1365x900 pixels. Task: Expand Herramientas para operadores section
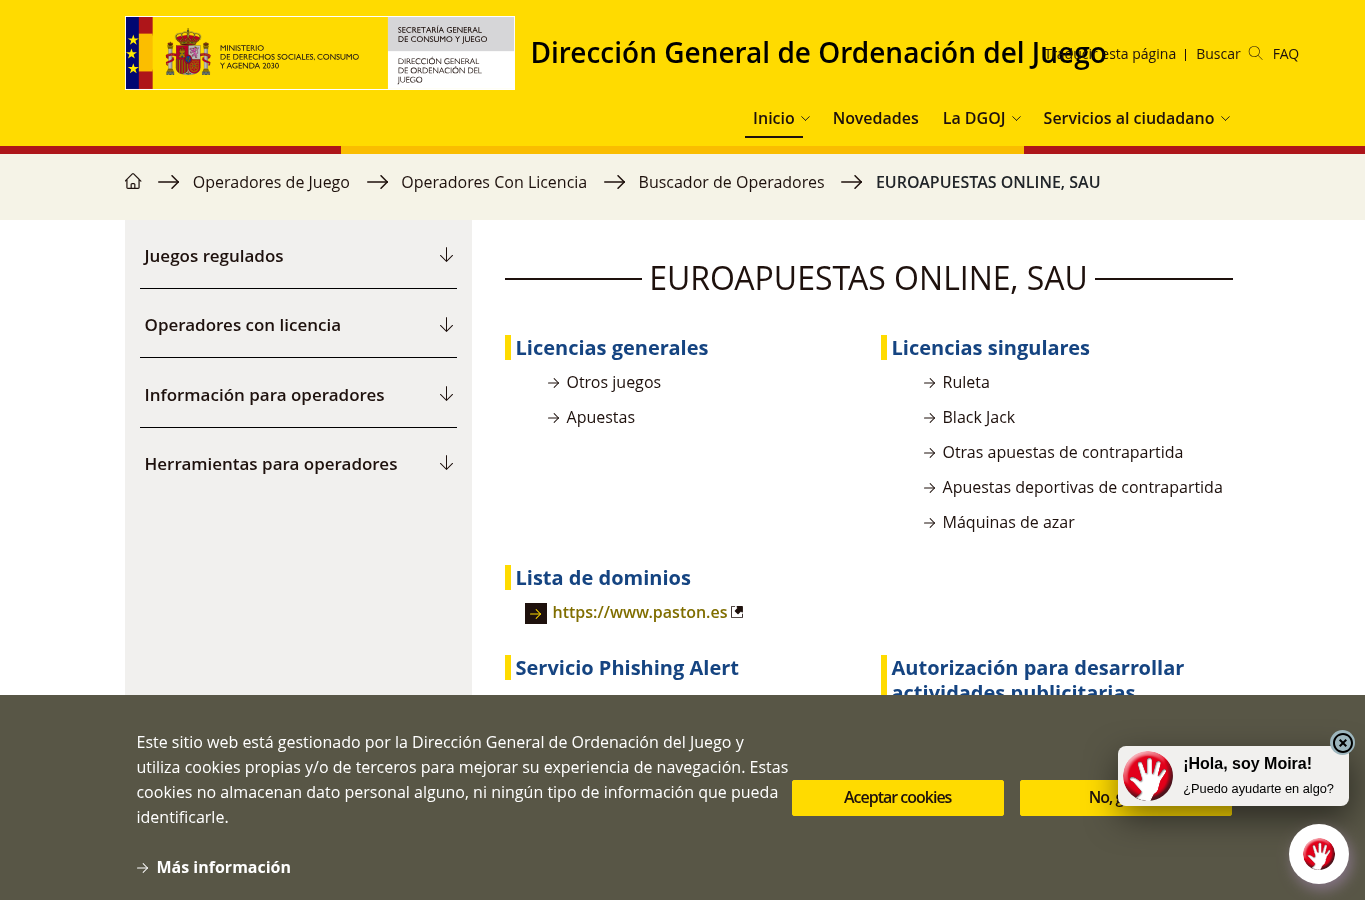pyautogui.click(x=298, y=464)
